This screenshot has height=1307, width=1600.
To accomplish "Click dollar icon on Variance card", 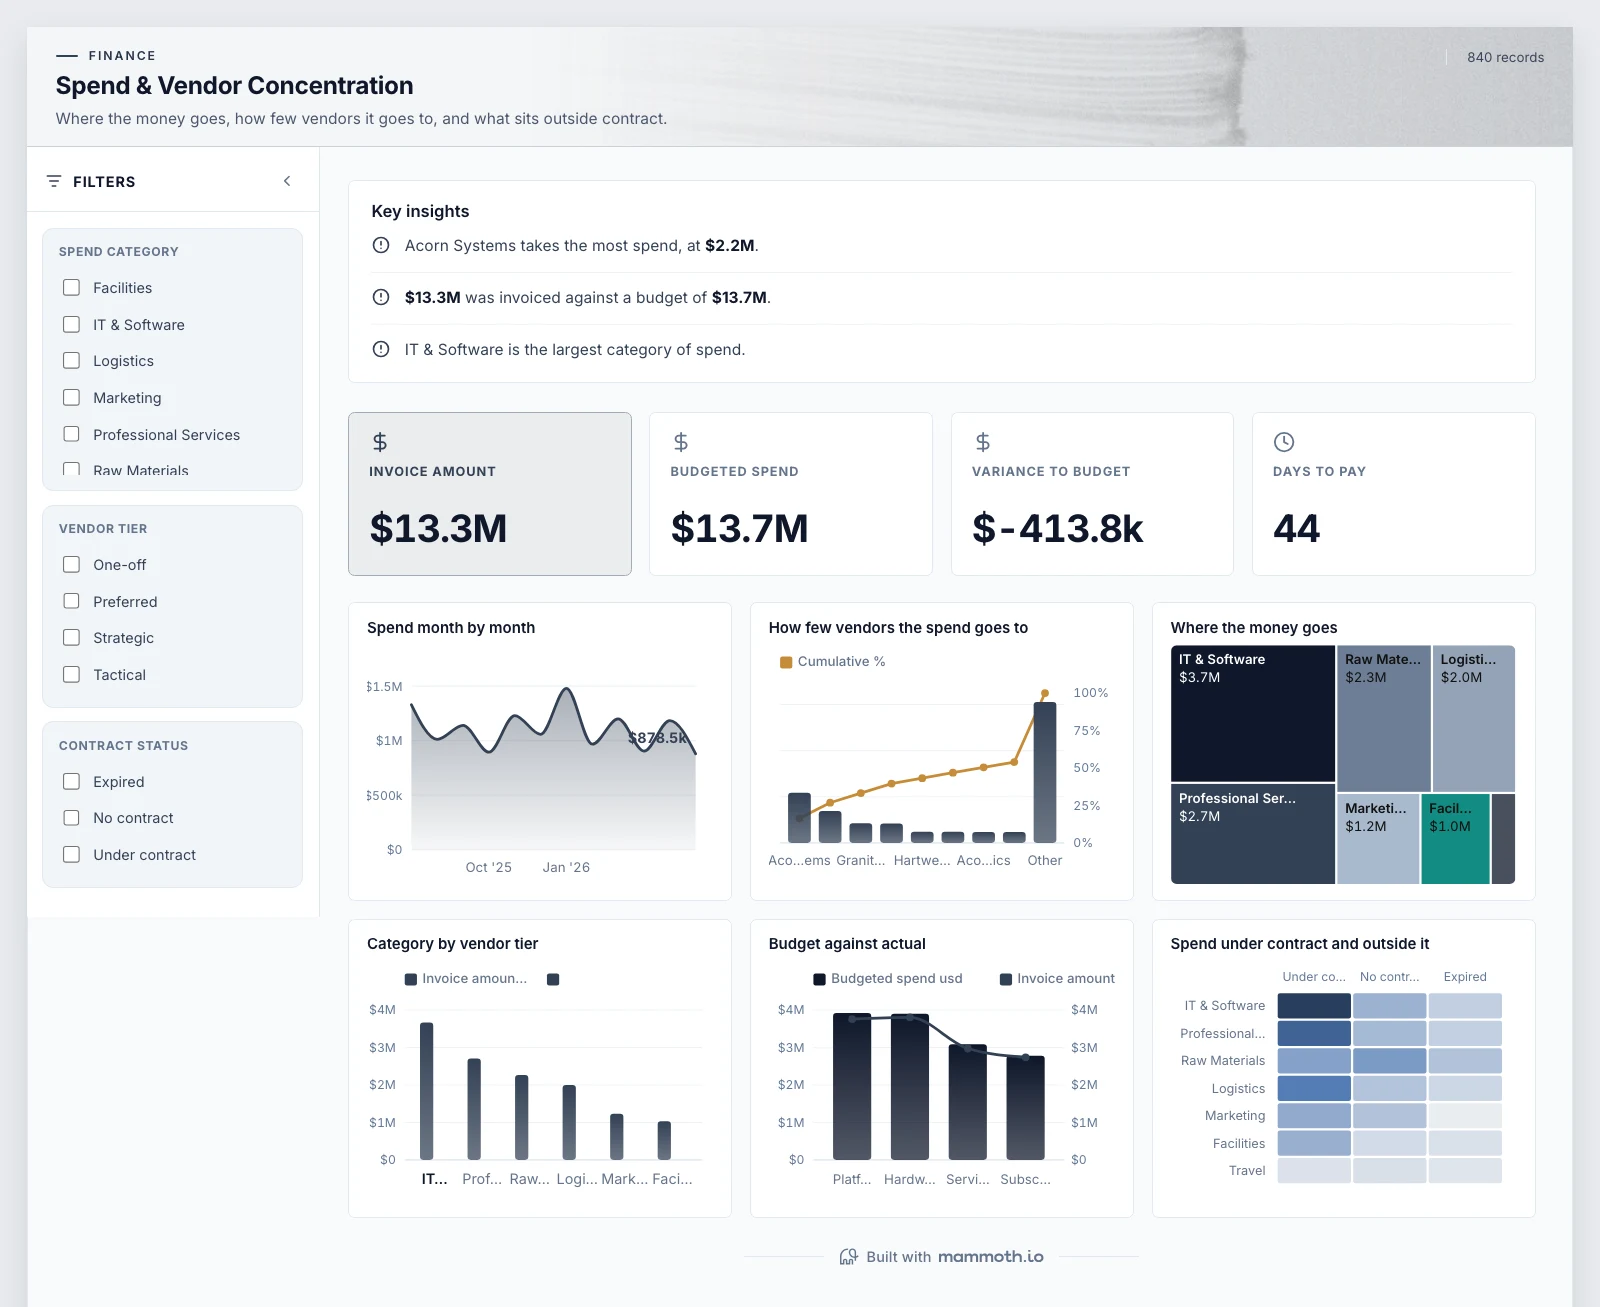I will 983,442.
